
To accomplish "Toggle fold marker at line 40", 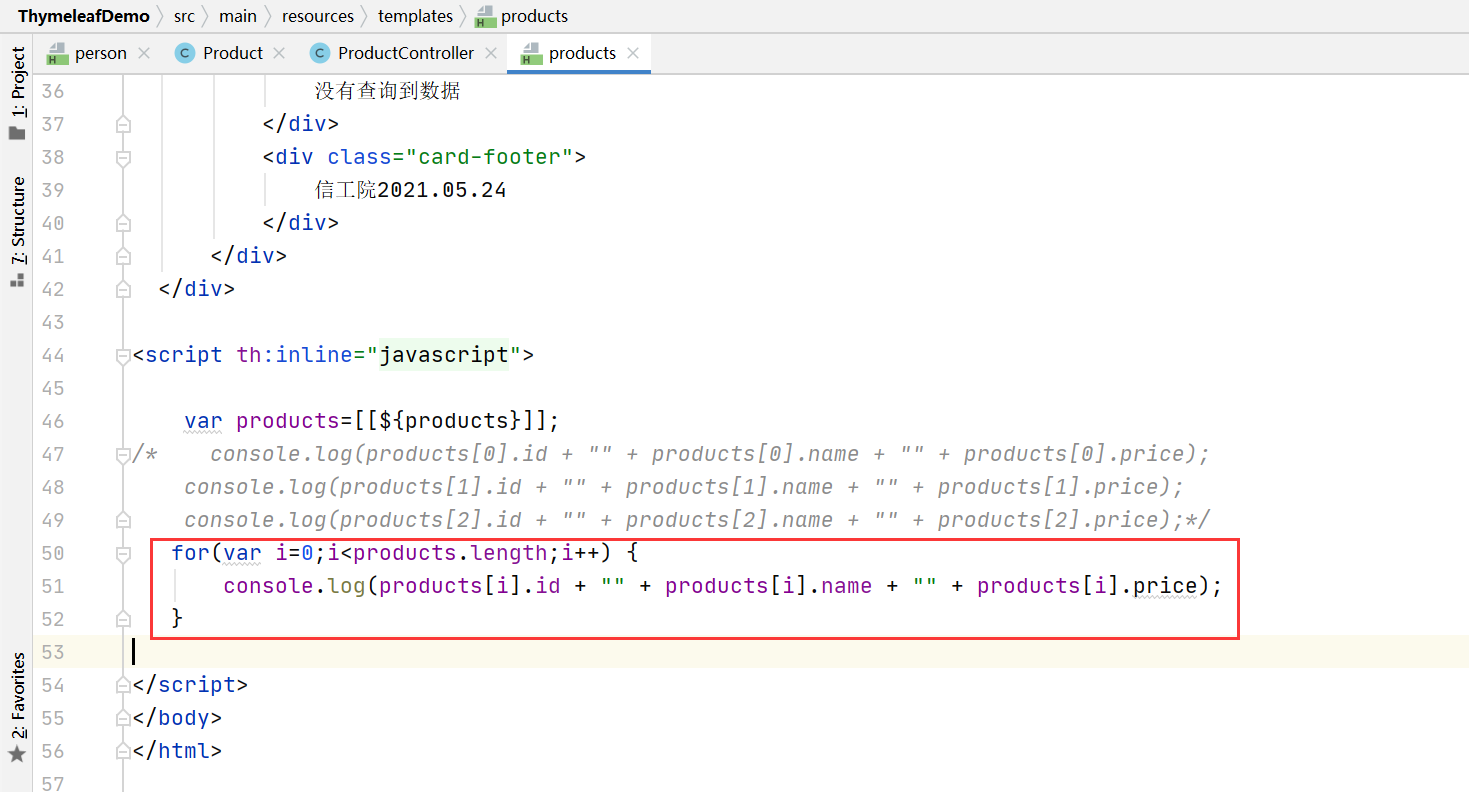I will point(123,223).
